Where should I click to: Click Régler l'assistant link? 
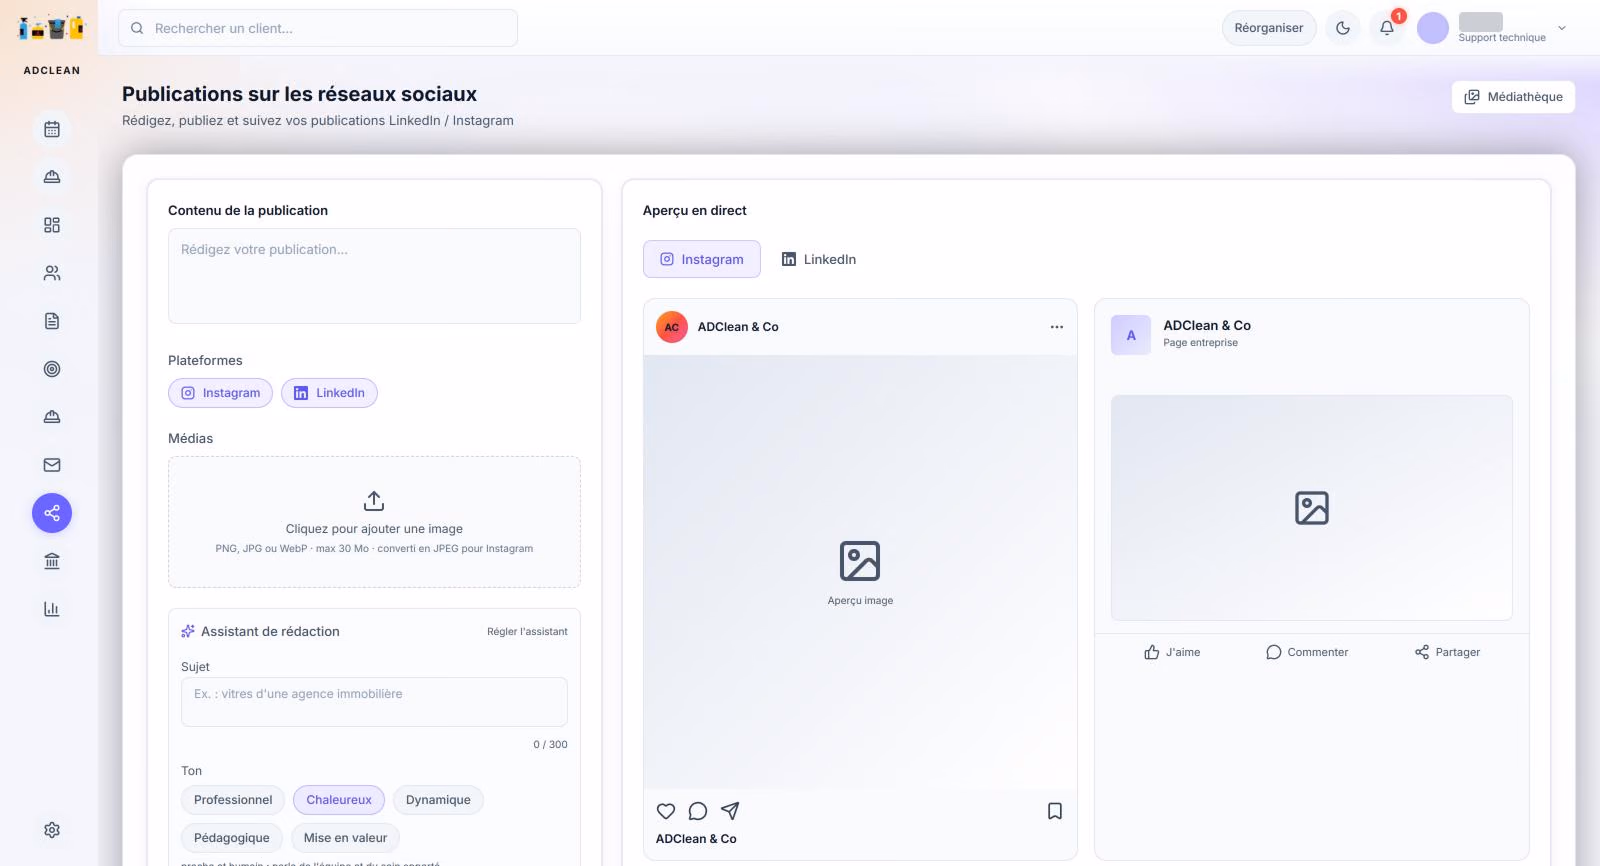(x=527, y=632)
